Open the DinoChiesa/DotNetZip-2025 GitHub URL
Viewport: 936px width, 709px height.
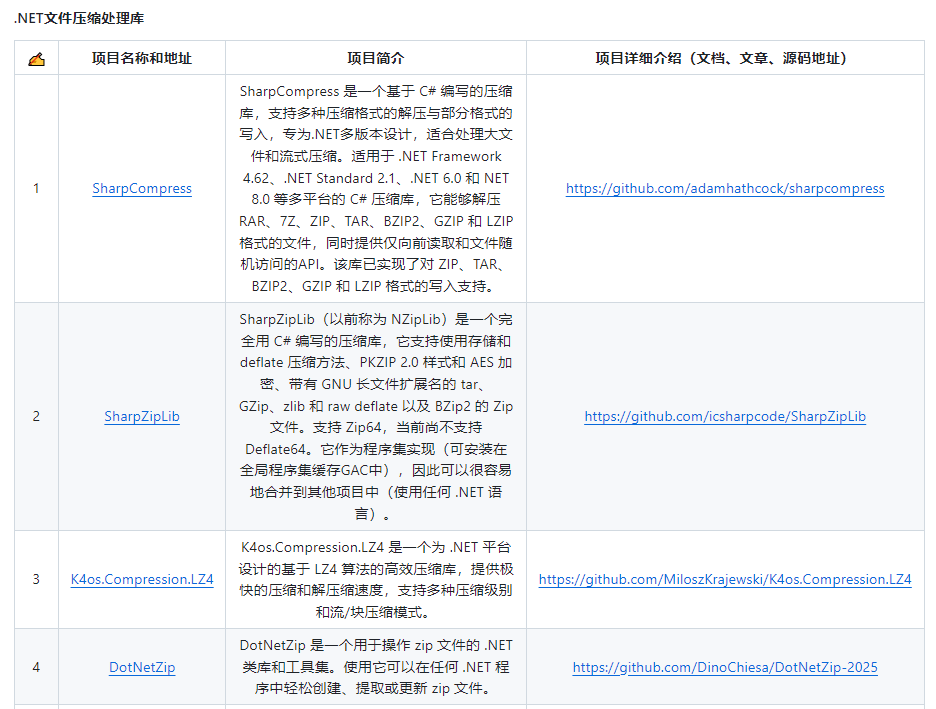coord(723,667)
